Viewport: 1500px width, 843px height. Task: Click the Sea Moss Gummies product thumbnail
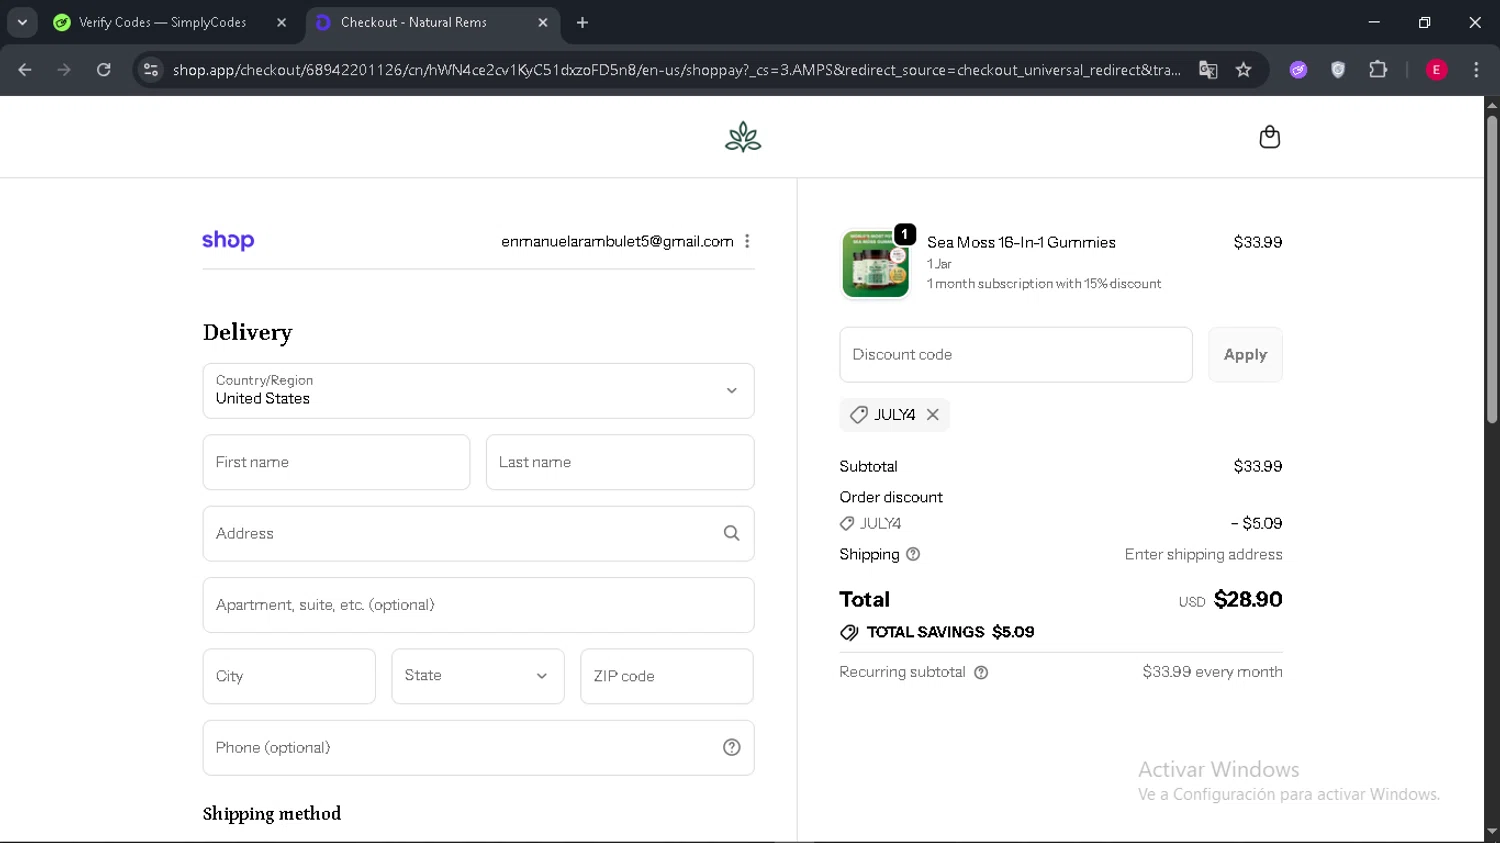coord(876,264)
